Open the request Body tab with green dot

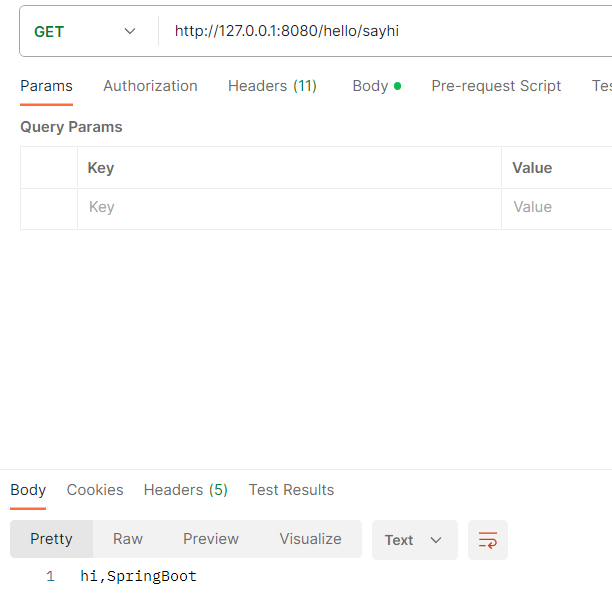376,86
